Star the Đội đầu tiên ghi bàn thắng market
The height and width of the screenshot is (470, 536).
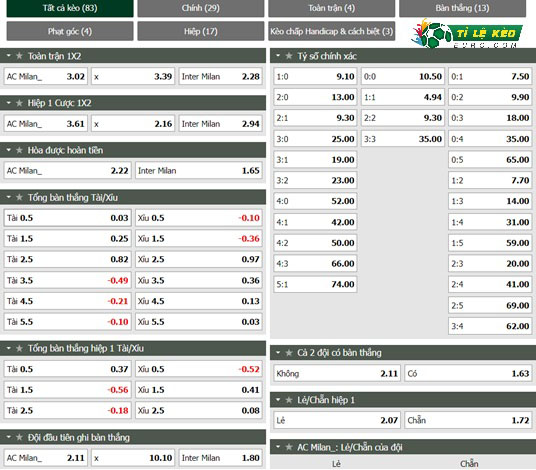point(19,437)
